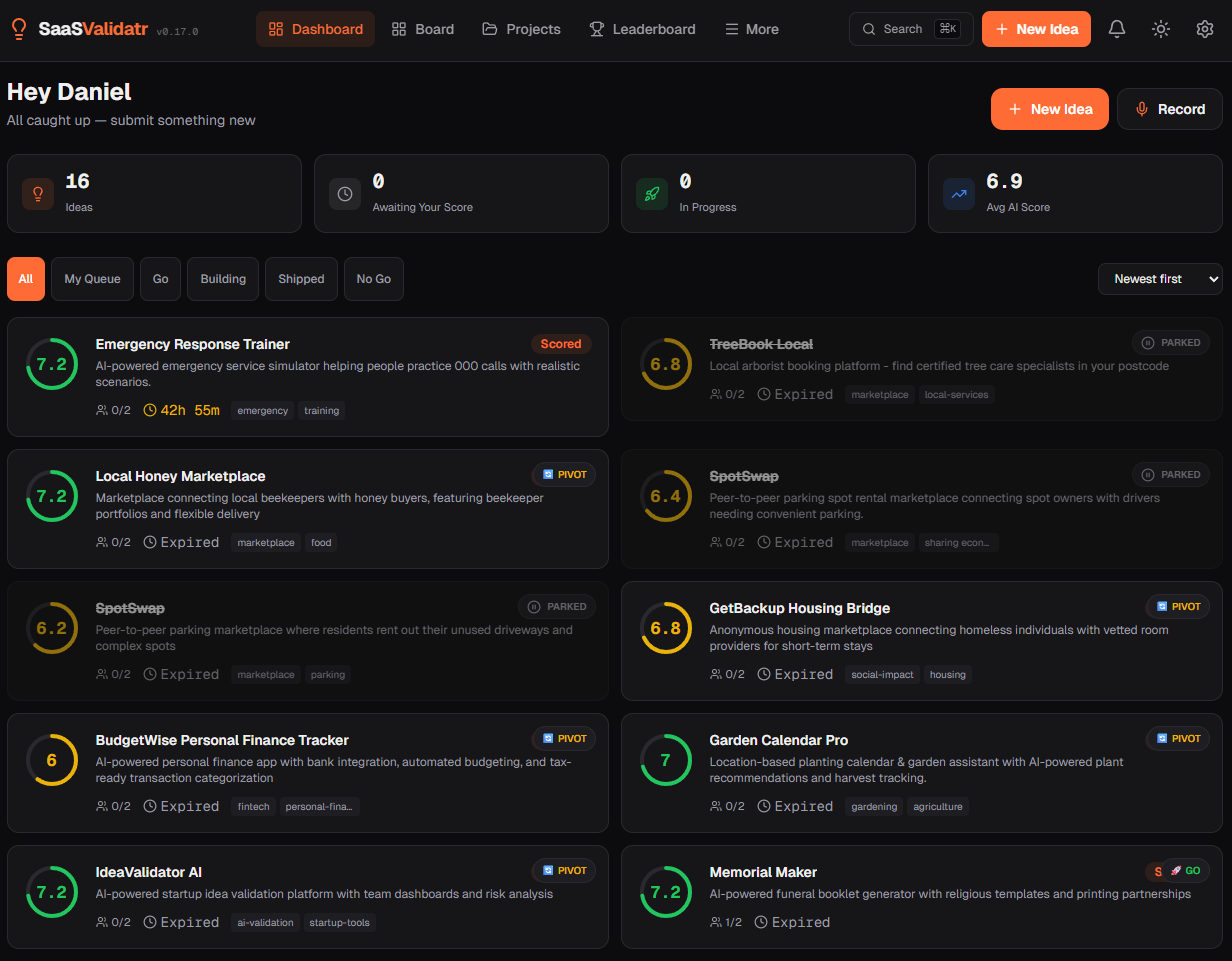Open the Newest first sort dropdown
This screenshot has height=961, width=1232.
(1160, 279)
